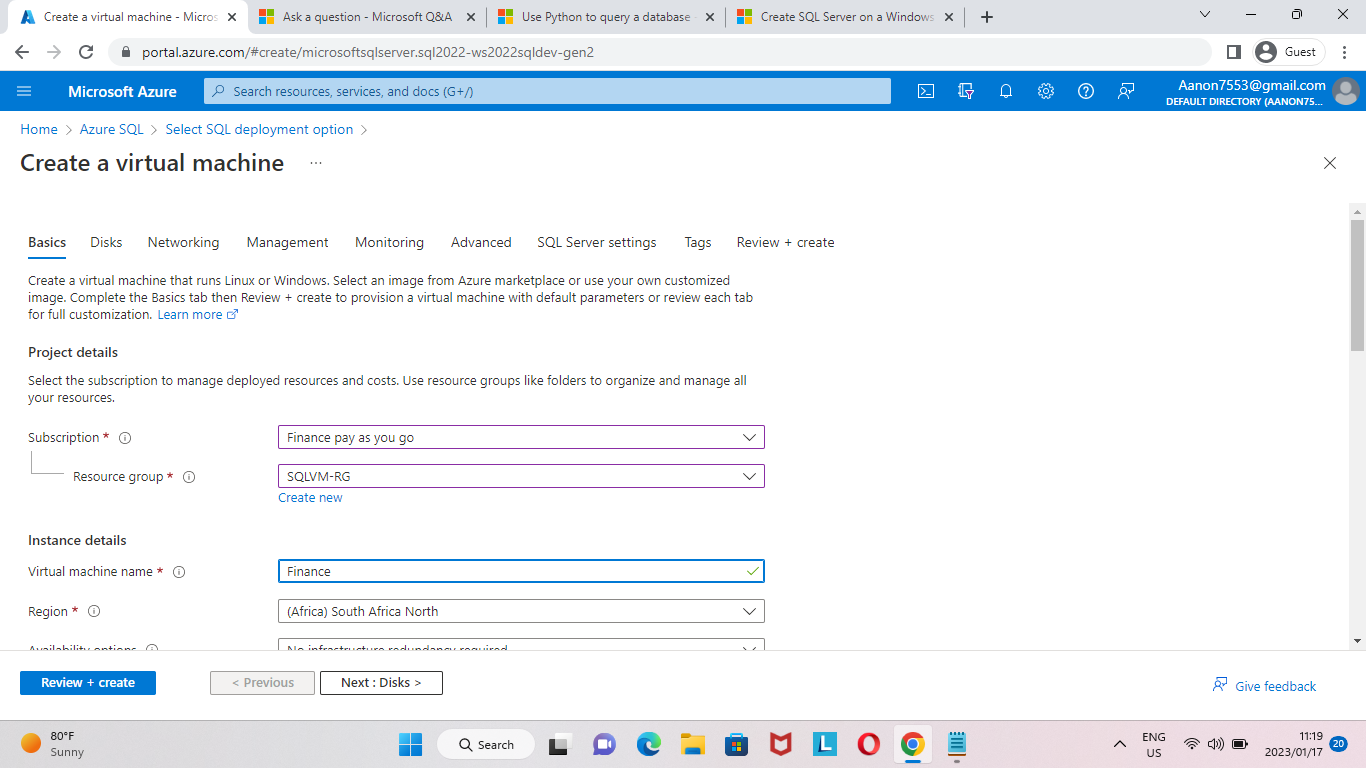Open Cloud Shell from the top bar
The image size is (1366, 768).
click(926, 91)
